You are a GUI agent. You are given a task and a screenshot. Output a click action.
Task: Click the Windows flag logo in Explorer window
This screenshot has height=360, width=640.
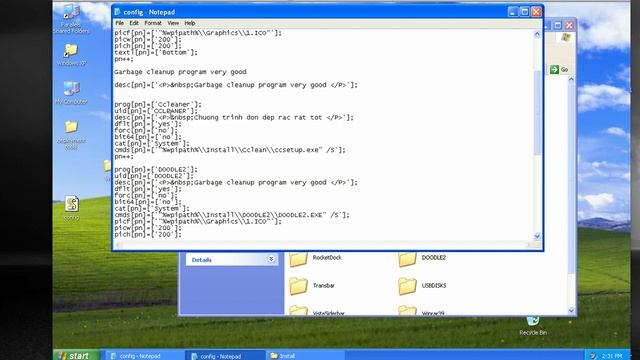(566, 38)
